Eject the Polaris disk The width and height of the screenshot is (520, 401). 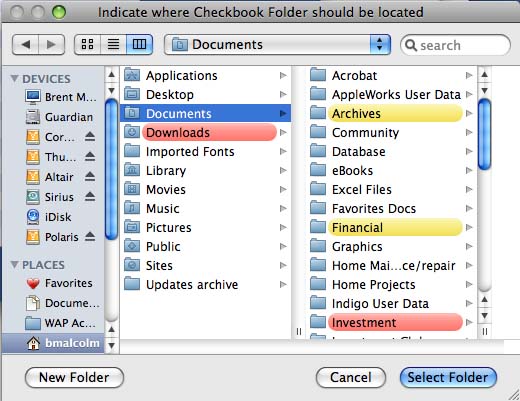[x=90, y=237]
